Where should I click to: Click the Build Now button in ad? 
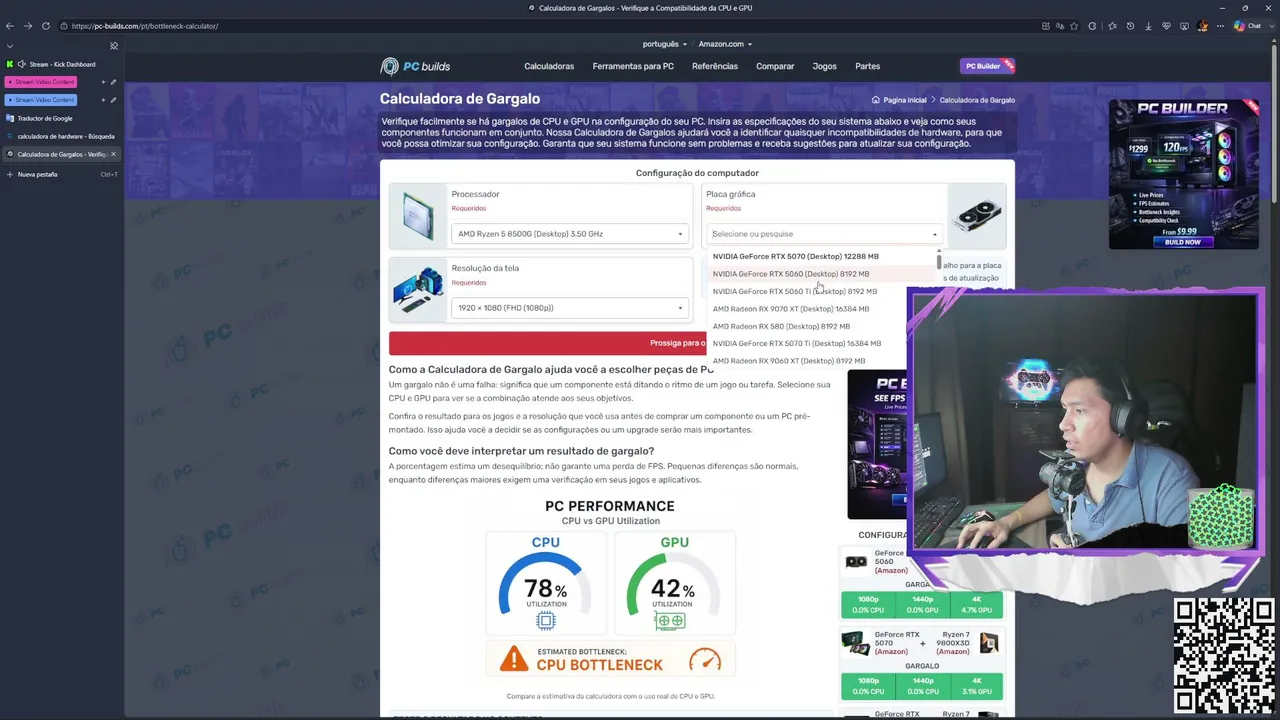tap(1183, 242)
